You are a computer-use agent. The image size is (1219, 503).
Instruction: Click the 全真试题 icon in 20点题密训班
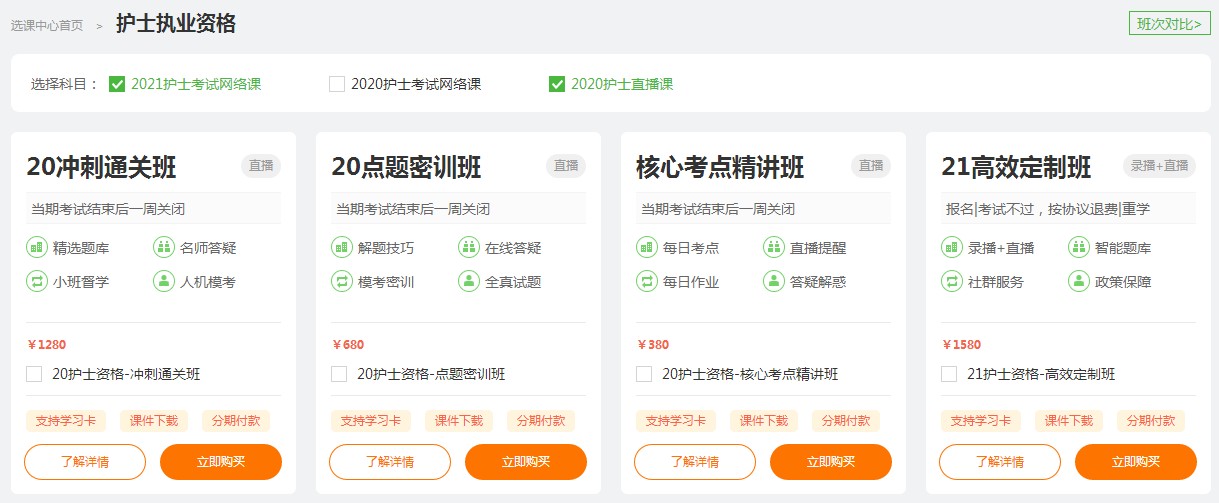(x=469, y=282)
